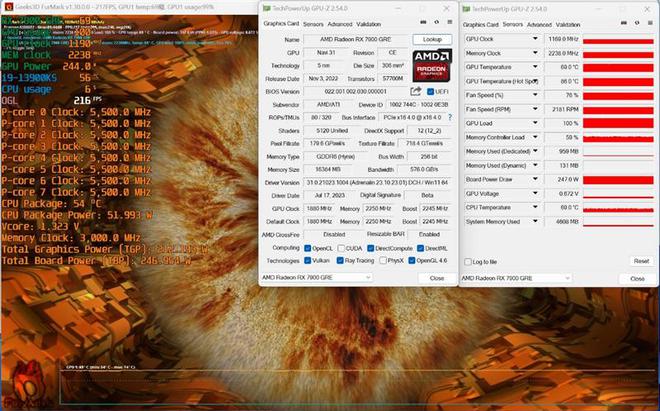Click the GPU-Z title bar icon of the Graphics Card window

pos(266,8)
